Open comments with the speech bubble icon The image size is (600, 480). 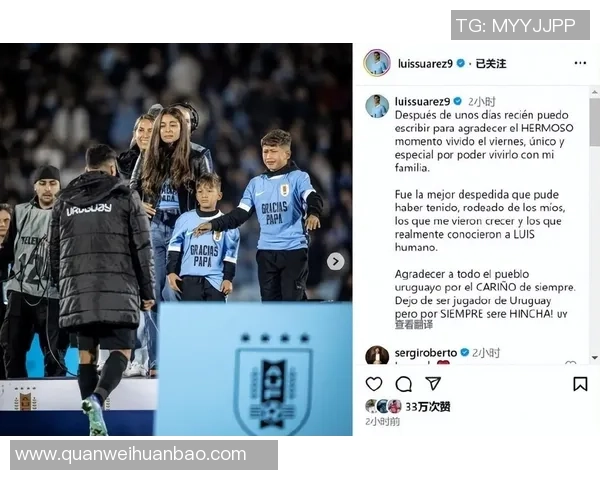pos(403,384)
